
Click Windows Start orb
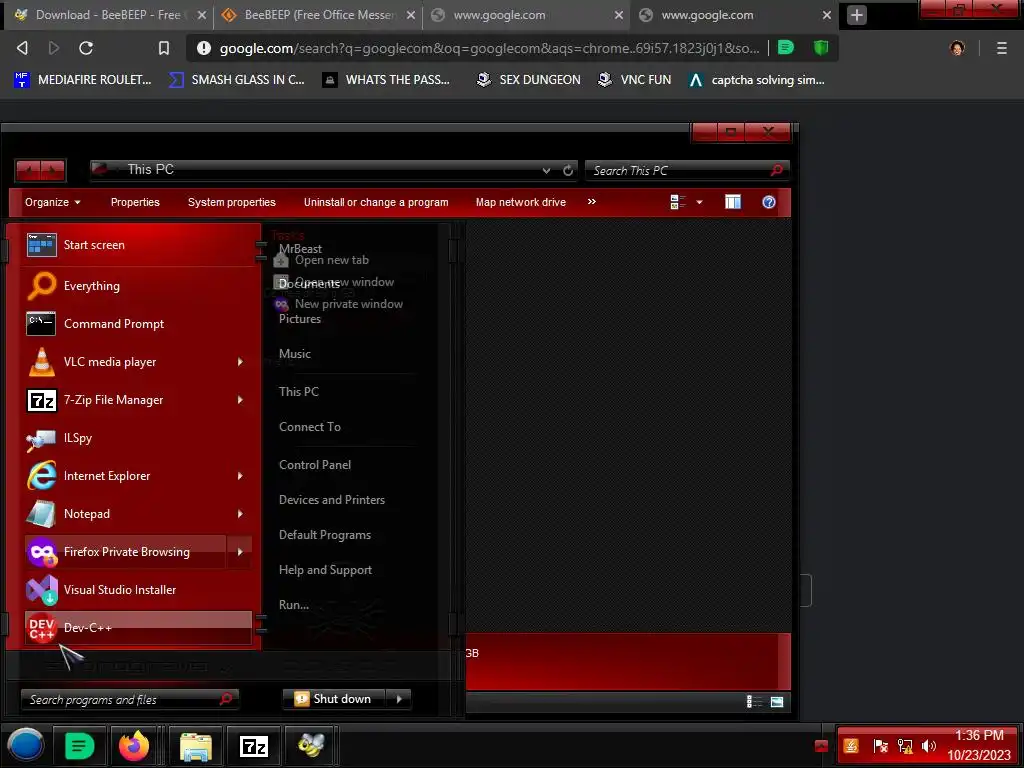[26, 745]
